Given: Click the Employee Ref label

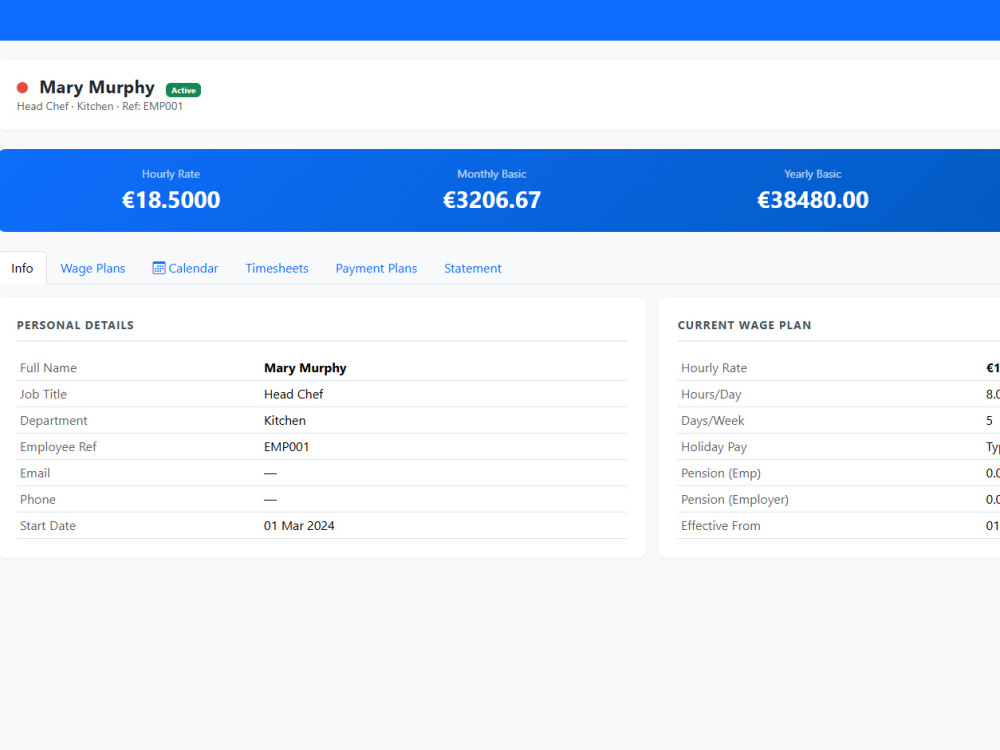Looking at the screenshot, I should [58, 447].
